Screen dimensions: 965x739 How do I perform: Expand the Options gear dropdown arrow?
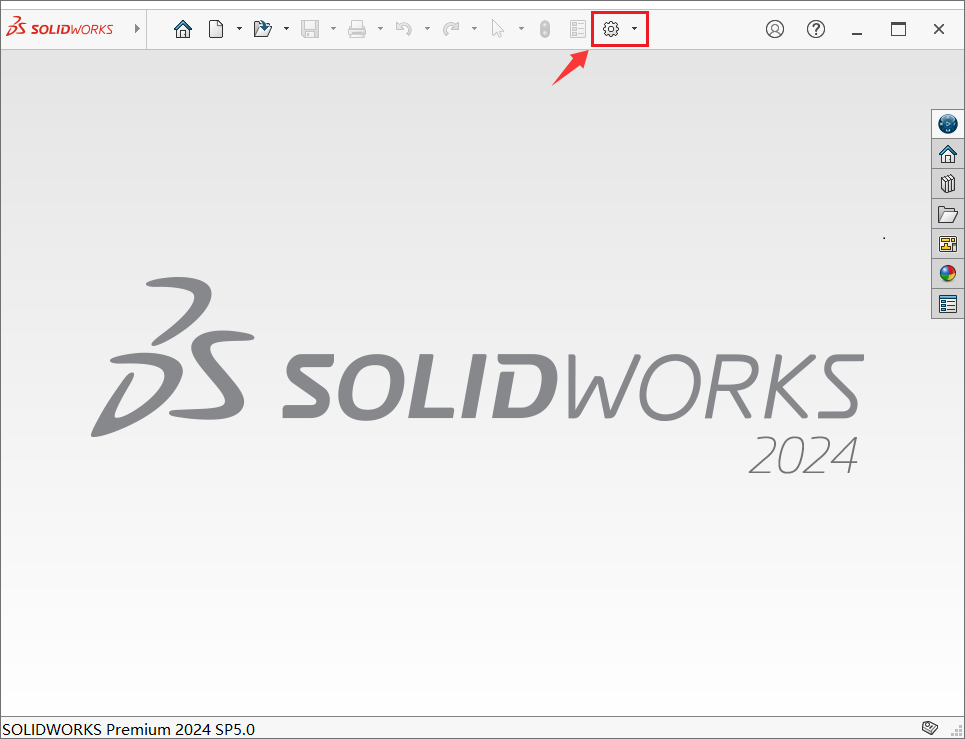coord(635,29)
